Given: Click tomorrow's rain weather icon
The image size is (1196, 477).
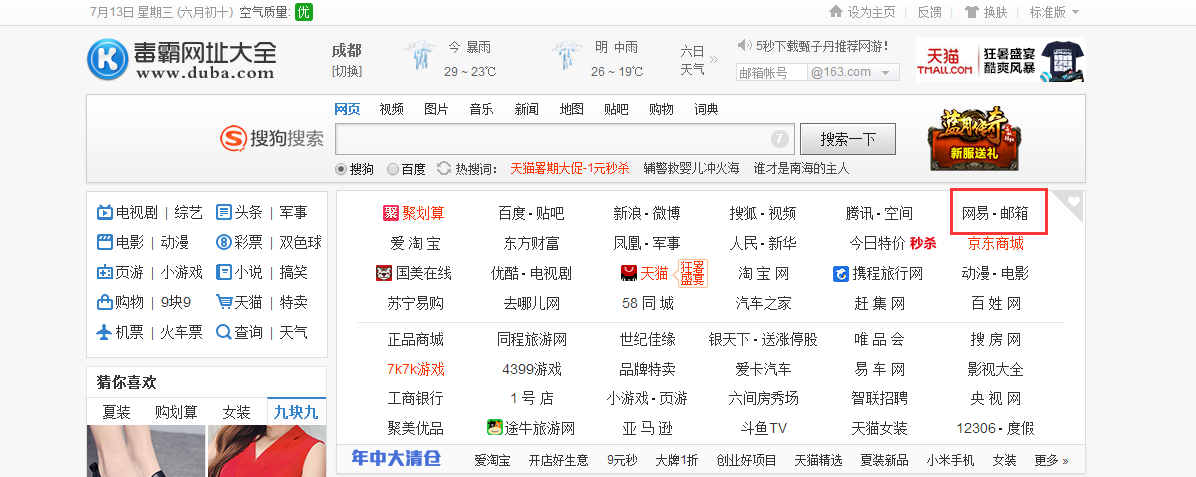Looking at the screenshot, I should [x=567, y=56].
